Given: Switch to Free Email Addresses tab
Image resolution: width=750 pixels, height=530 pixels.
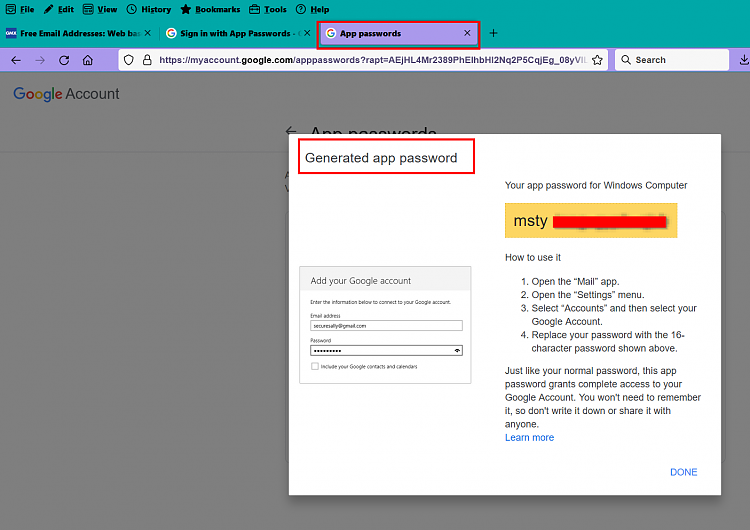Looking at the screenshot, I should [x=73, y=33].
